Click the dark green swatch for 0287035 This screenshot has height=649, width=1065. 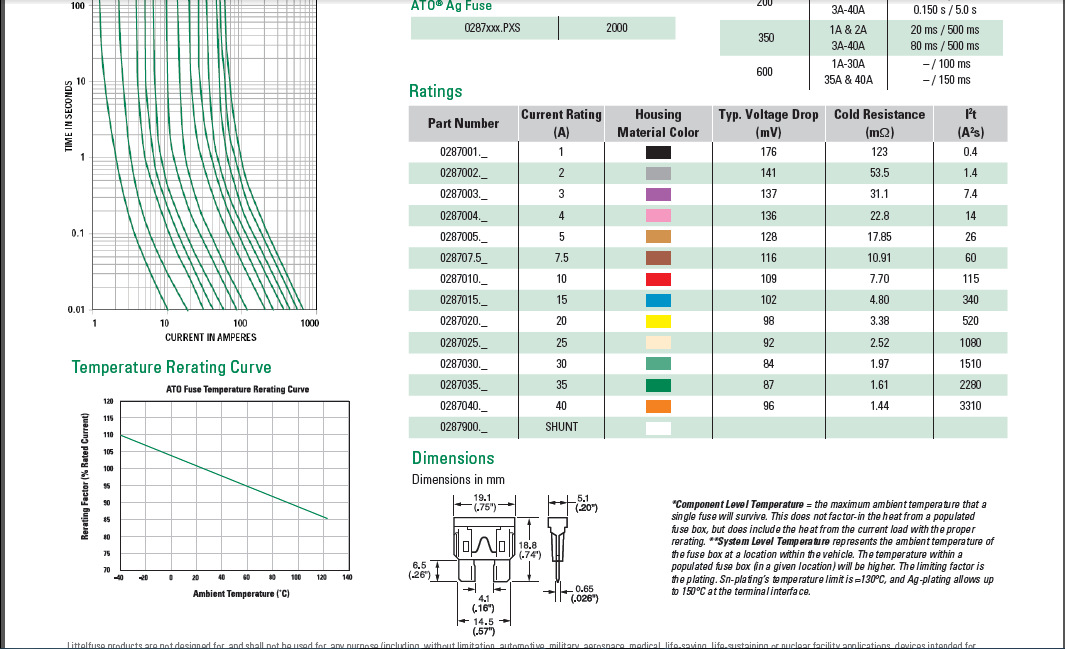658,385
